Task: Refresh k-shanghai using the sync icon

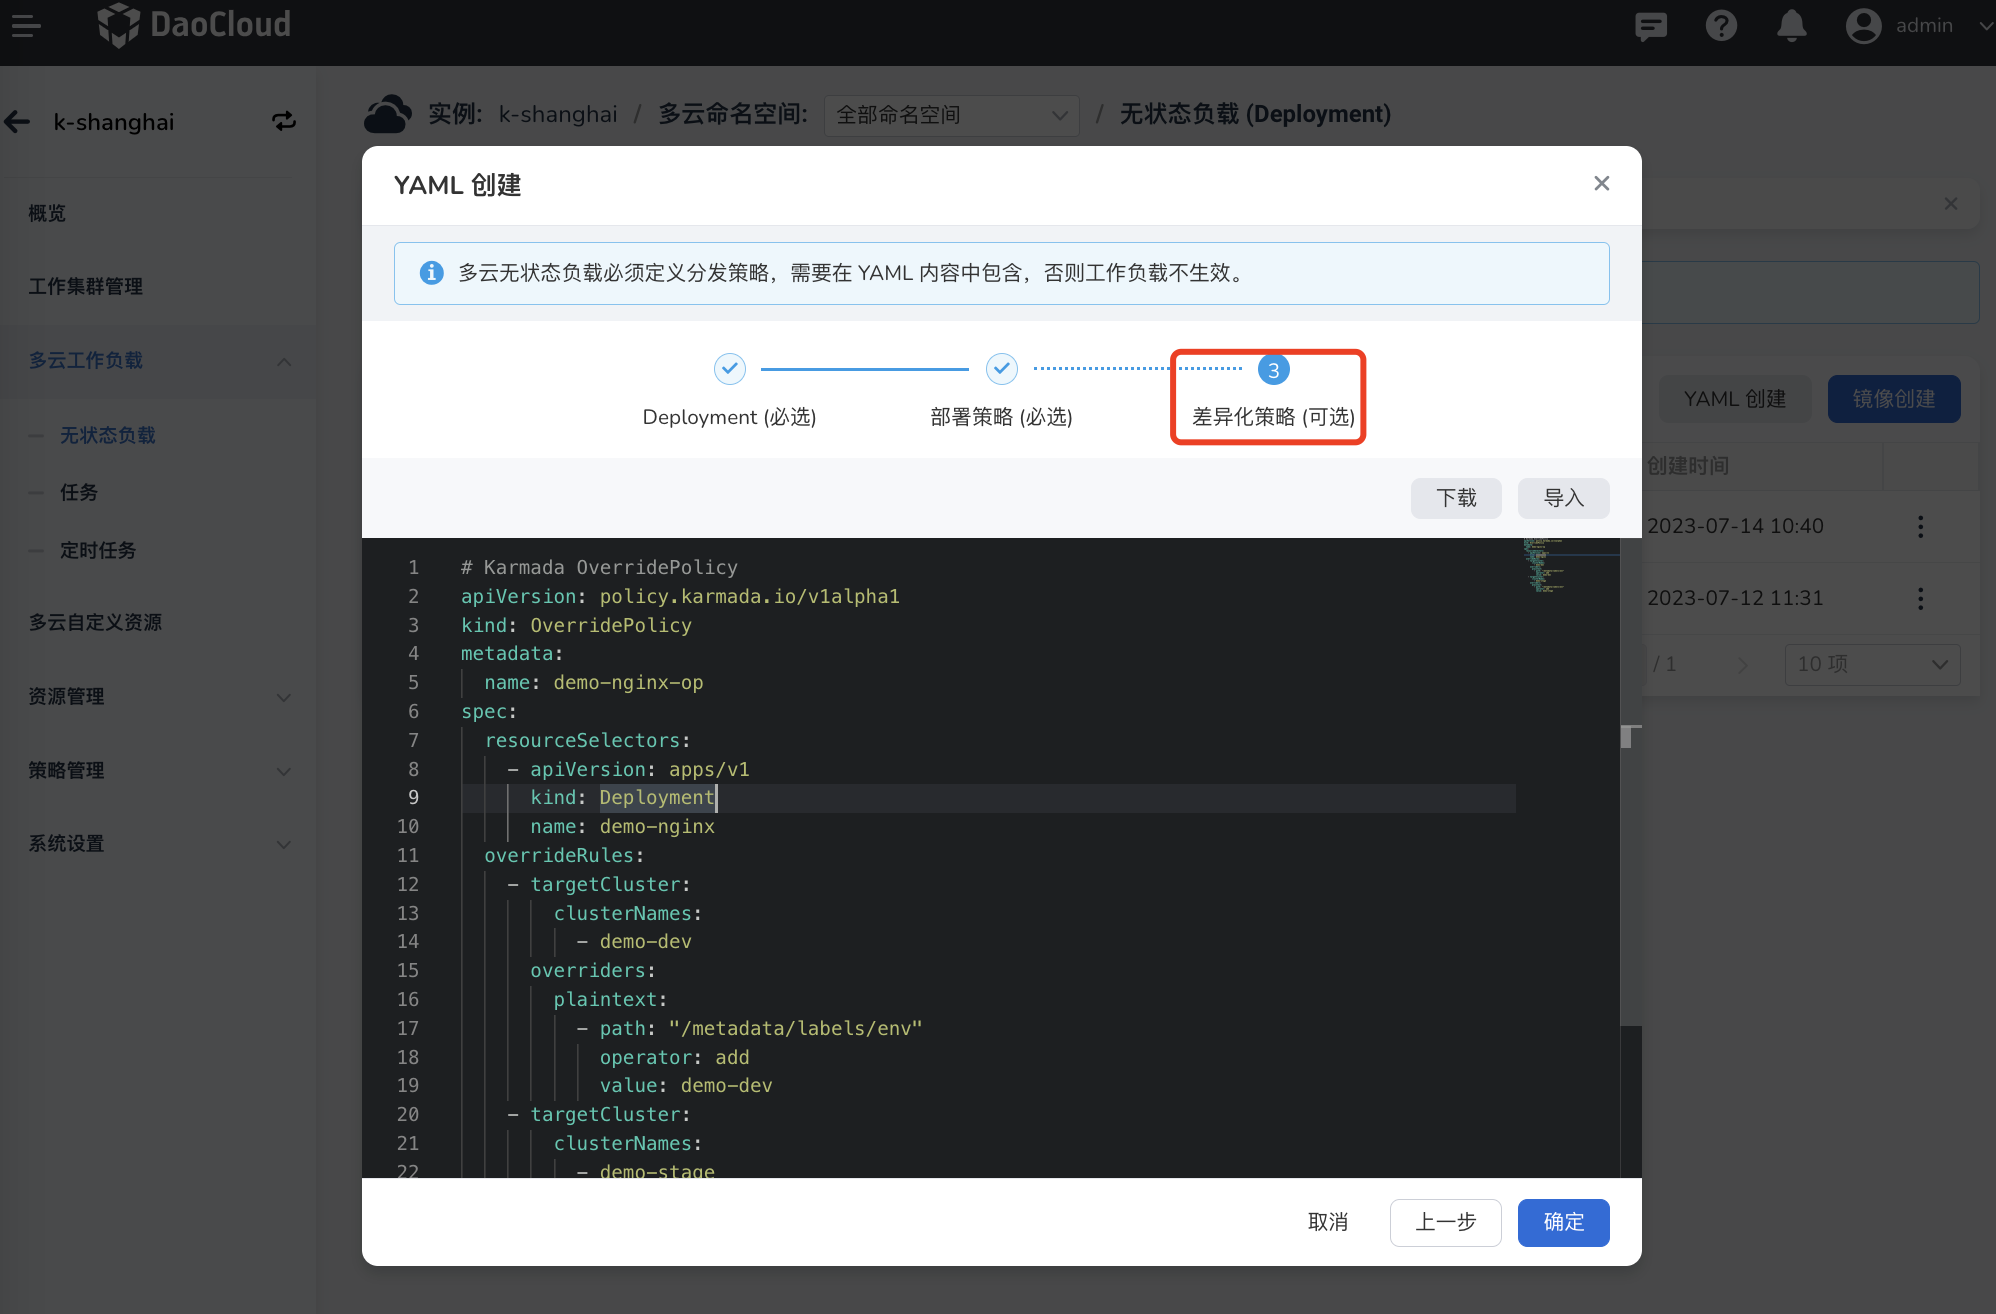Action: pyautogui.click(x=284, y=121)
